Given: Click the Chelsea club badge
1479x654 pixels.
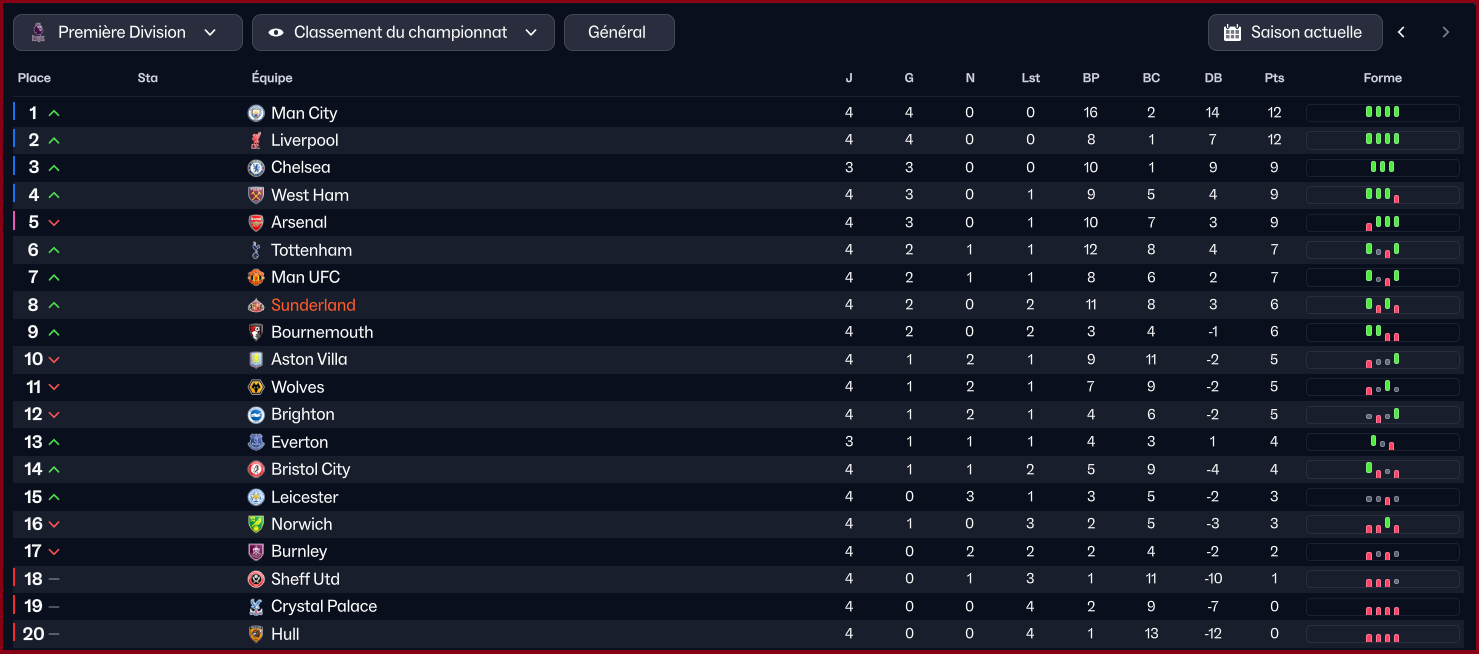Looking at the screenshot, I should coord(256,167).
